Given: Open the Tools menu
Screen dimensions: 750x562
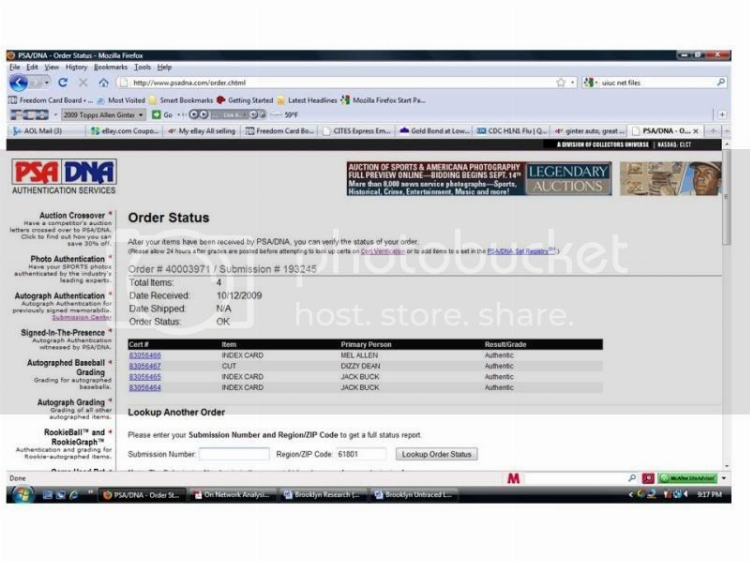Looking at the screenshot, I should (143, 67).
